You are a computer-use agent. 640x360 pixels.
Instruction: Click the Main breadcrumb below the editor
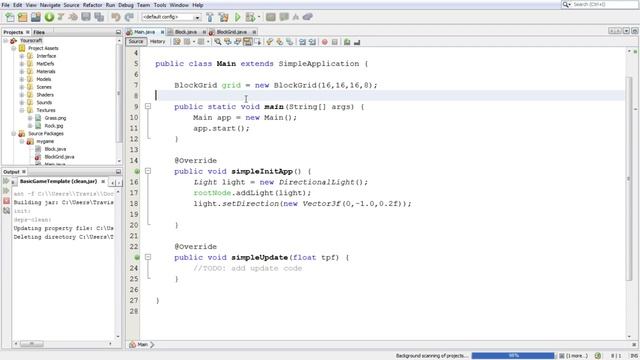tap(142, 345)
